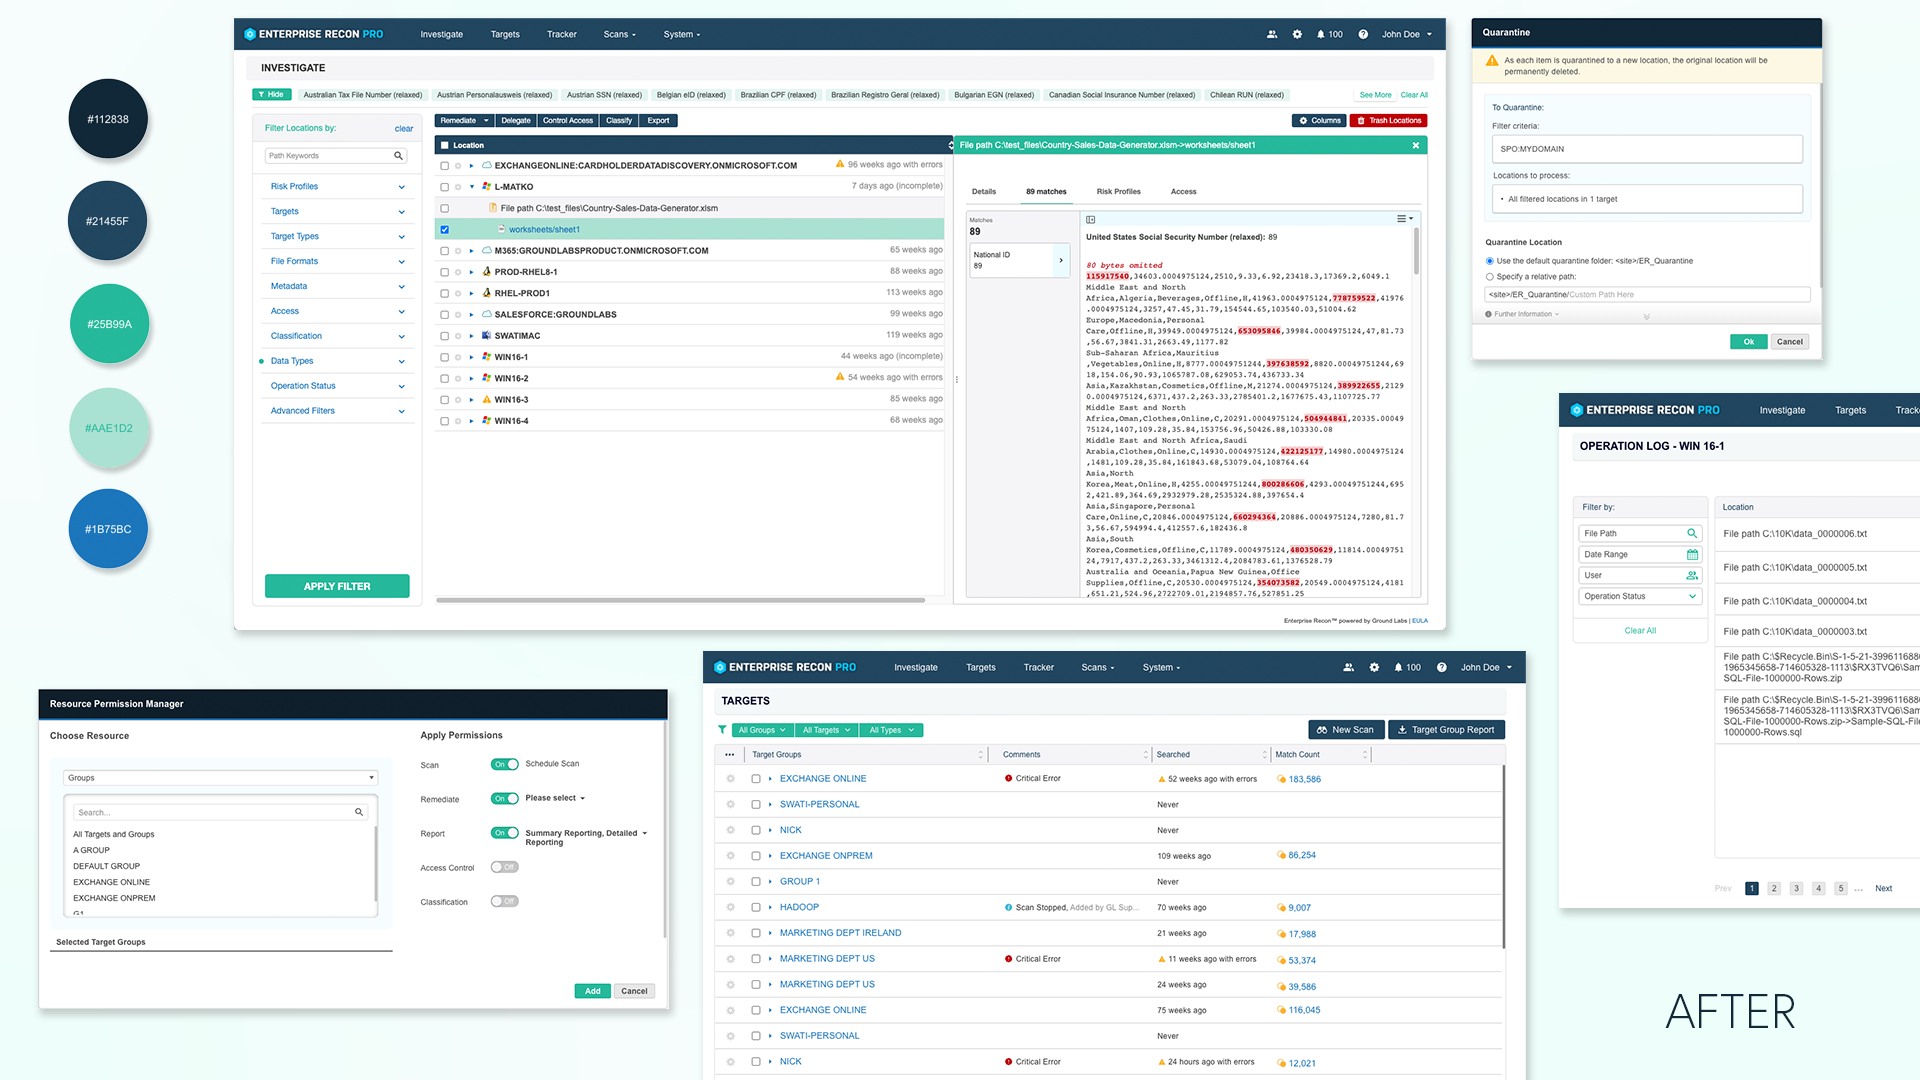The width and height of the screenshot is (1920, 1080).
Task: Select 'Specify a relative path' radio option
Action: [x=1490, y=277]
